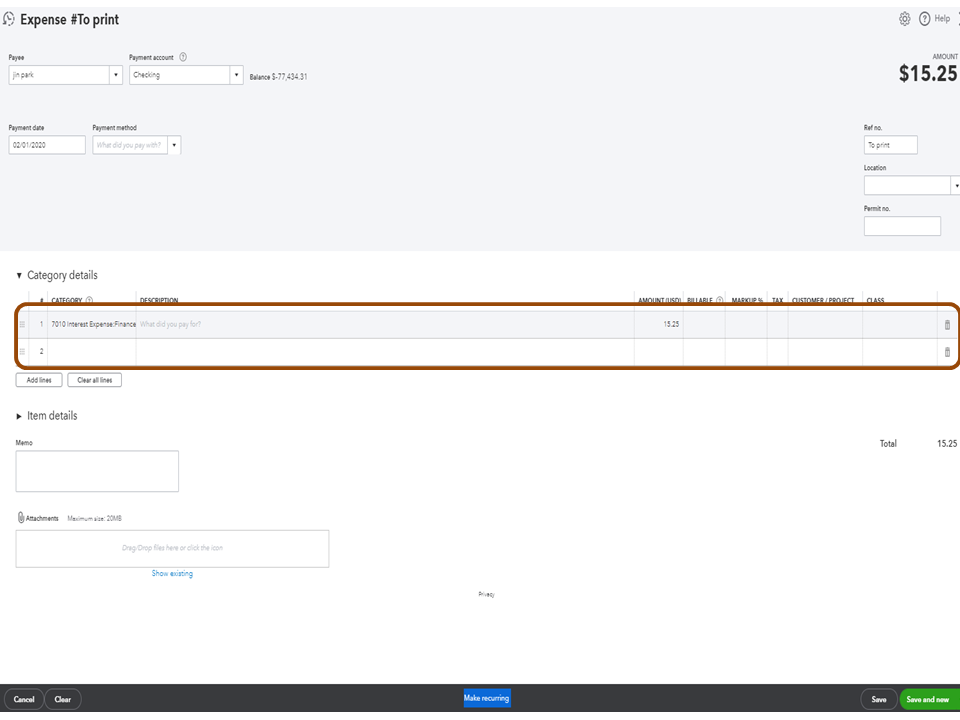Image resolution: width=960 pixels, height=720 pixels.
Task: Click the Help question mark icon
Action: click(924, 19)
